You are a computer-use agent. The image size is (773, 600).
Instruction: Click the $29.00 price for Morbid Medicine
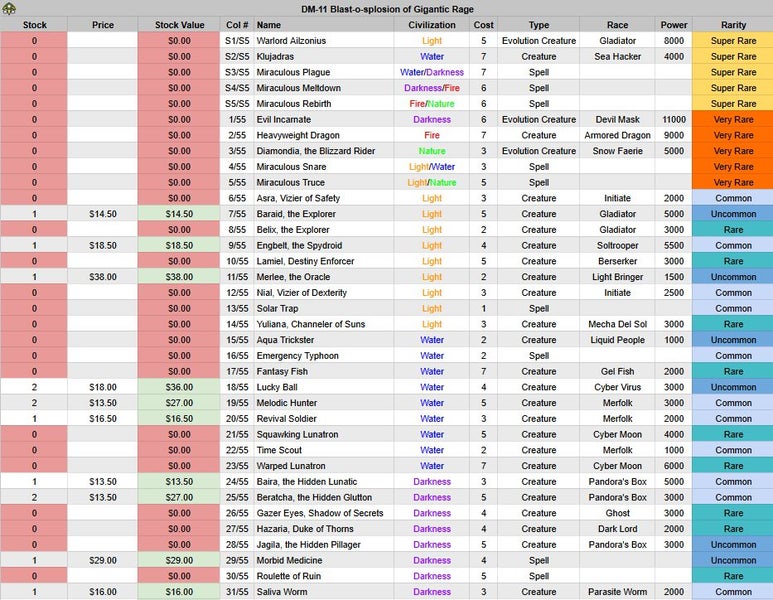[x=103, y=561]
